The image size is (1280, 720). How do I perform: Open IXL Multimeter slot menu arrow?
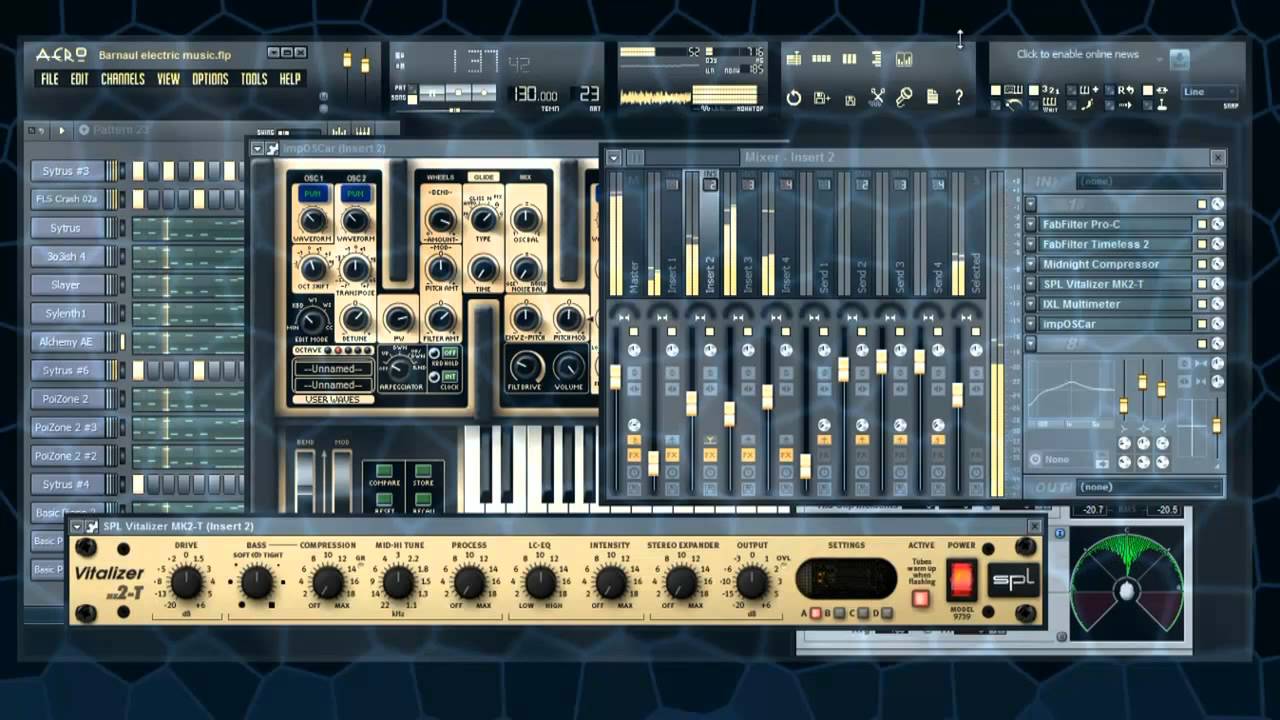tap(1031, 304)
